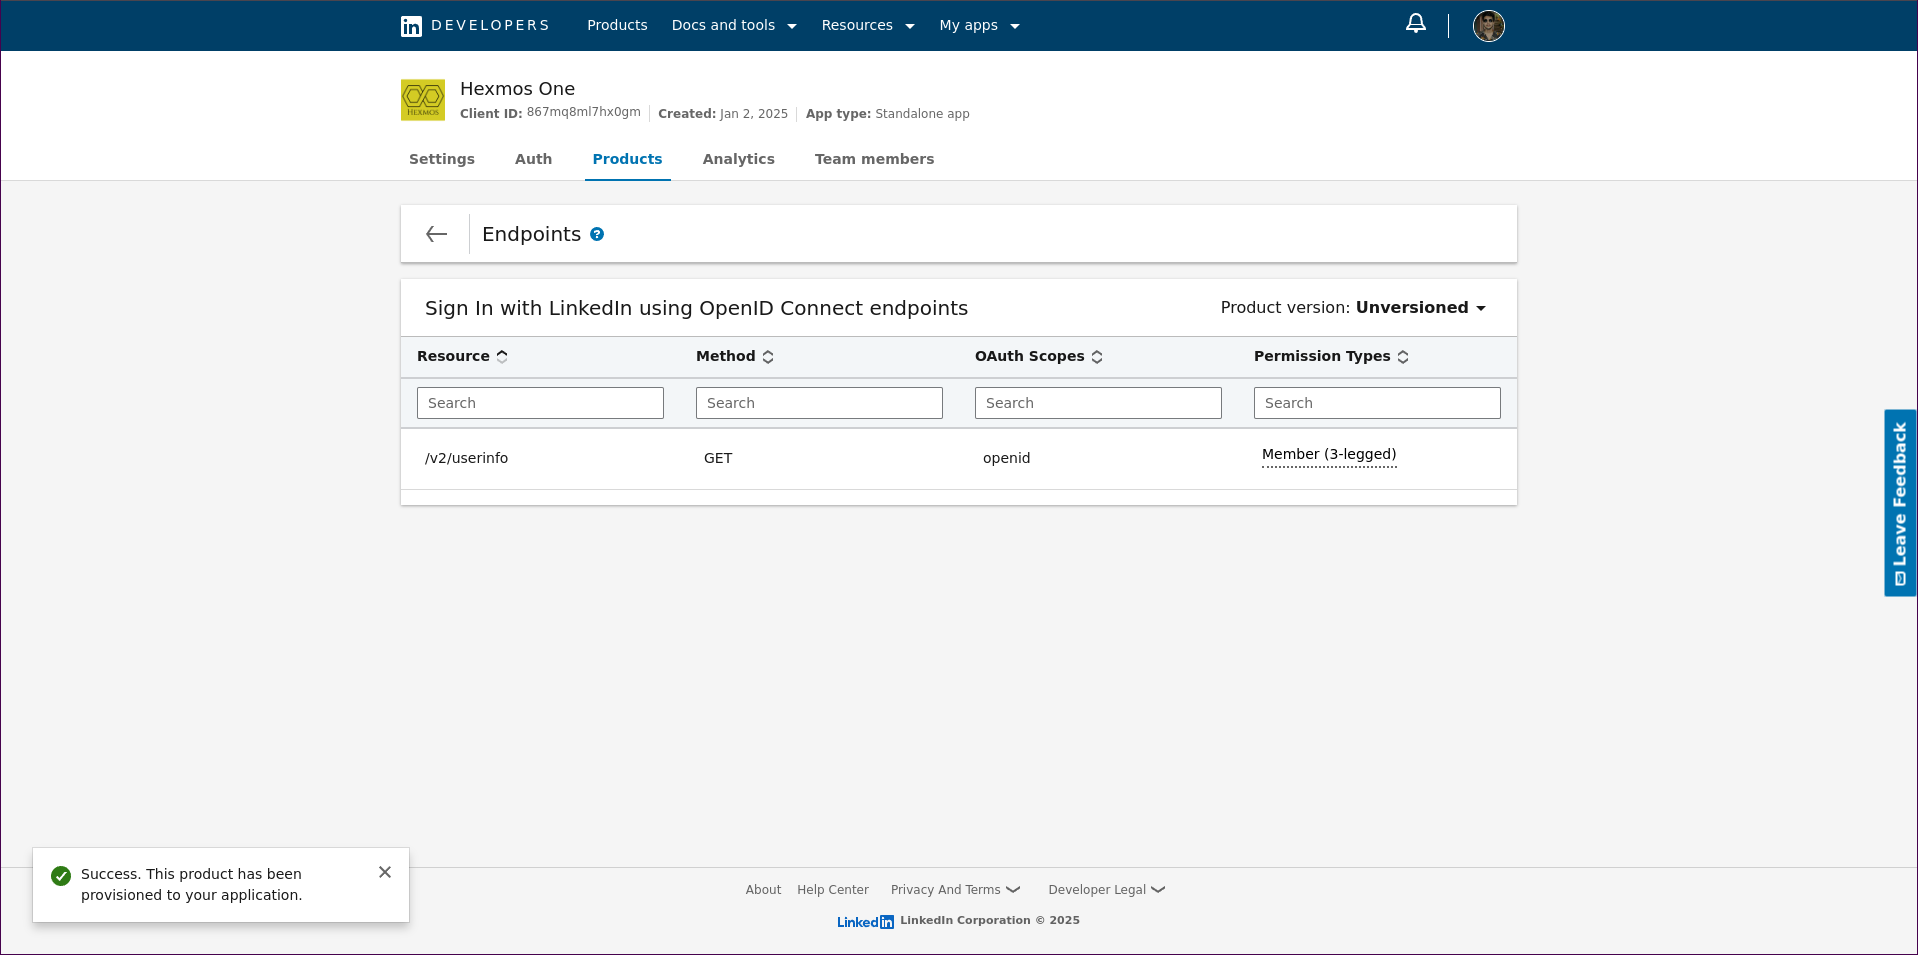Expand the Docs and tools menu
This screenshot has height=955, width=1918.
[734, 26]
